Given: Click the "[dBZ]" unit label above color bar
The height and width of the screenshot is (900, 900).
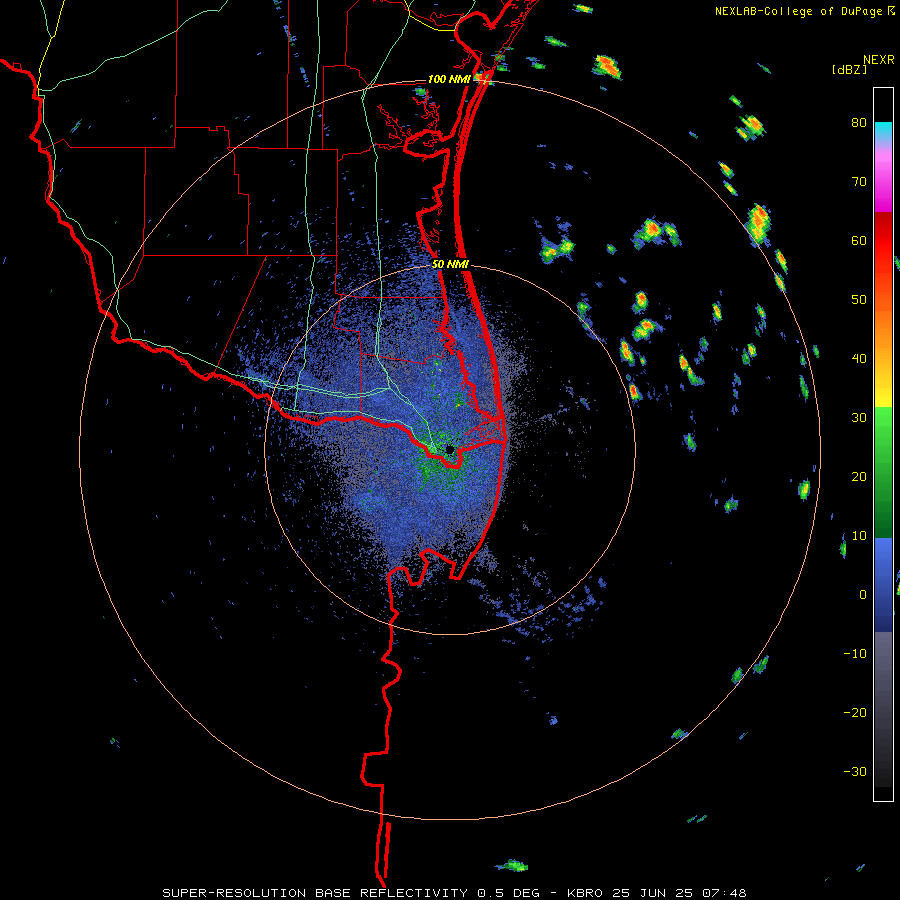Looking at the screenshot, I should pyautogui.click(x=849, y=70).
